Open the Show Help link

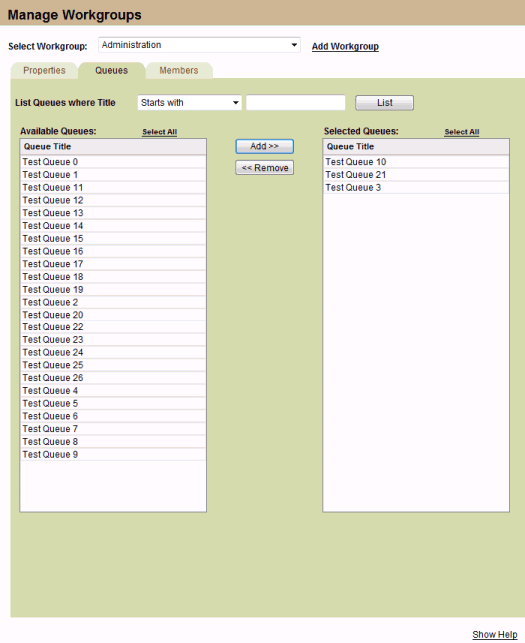[x=495, y=634]
